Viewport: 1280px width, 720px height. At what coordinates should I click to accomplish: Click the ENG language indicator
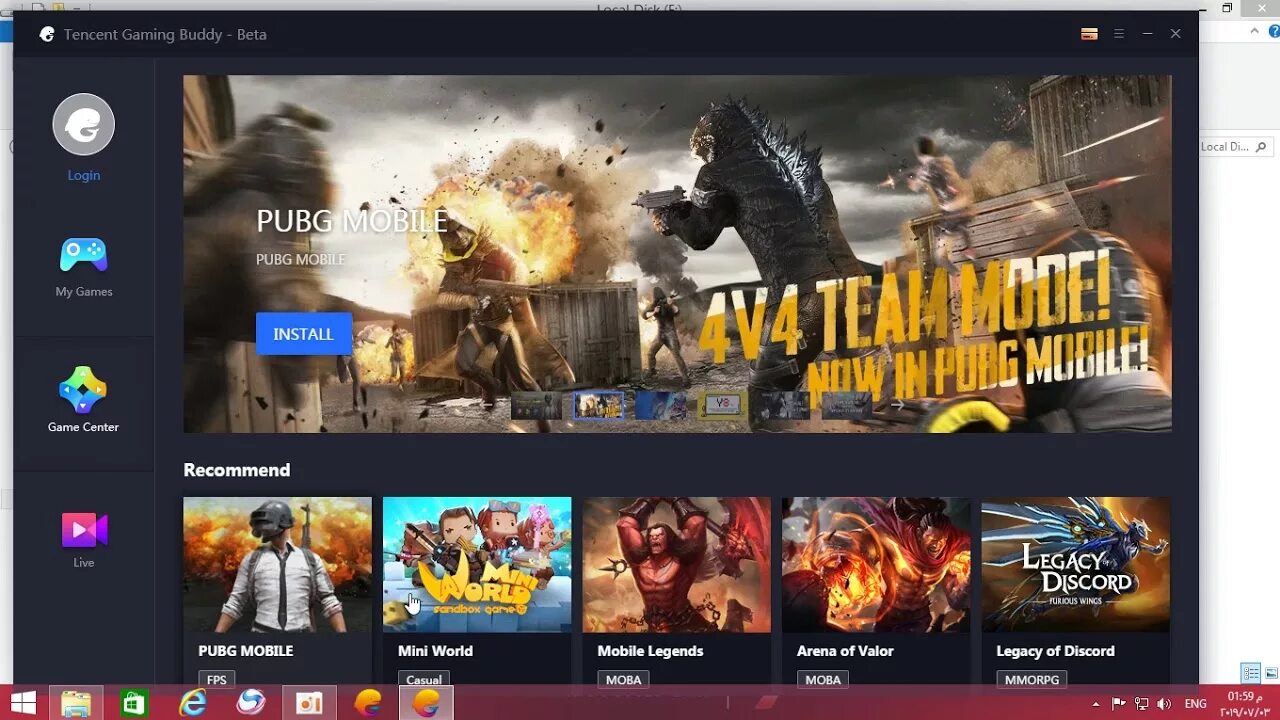click(x=1196, y=704)
